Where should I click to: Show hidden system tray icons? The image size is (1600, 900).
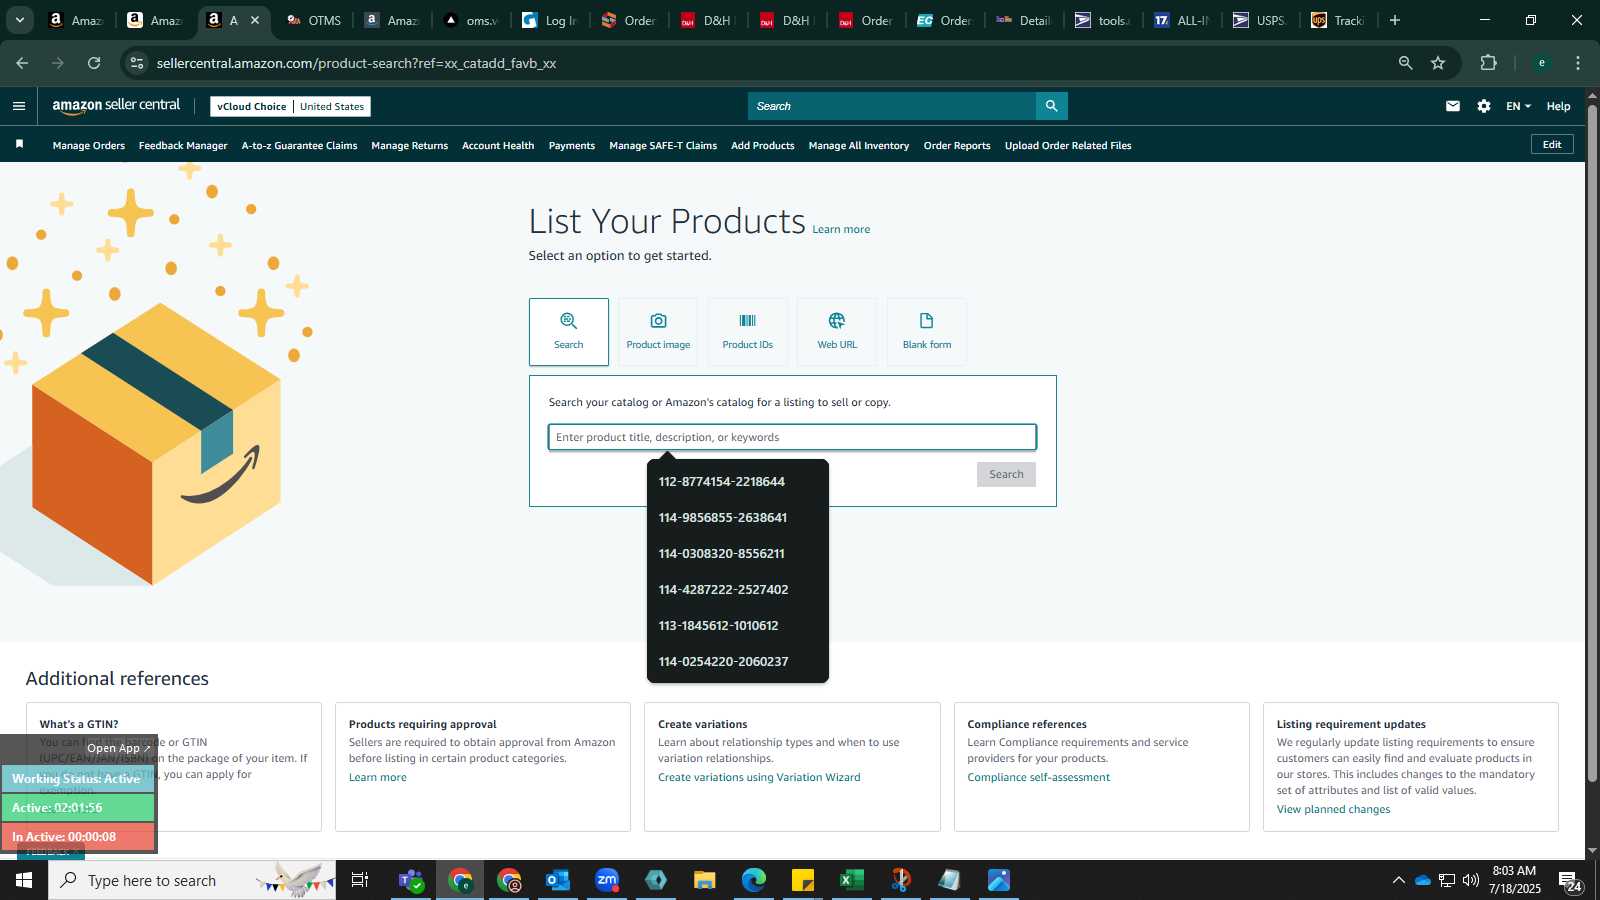click(x=1398, y=880)
